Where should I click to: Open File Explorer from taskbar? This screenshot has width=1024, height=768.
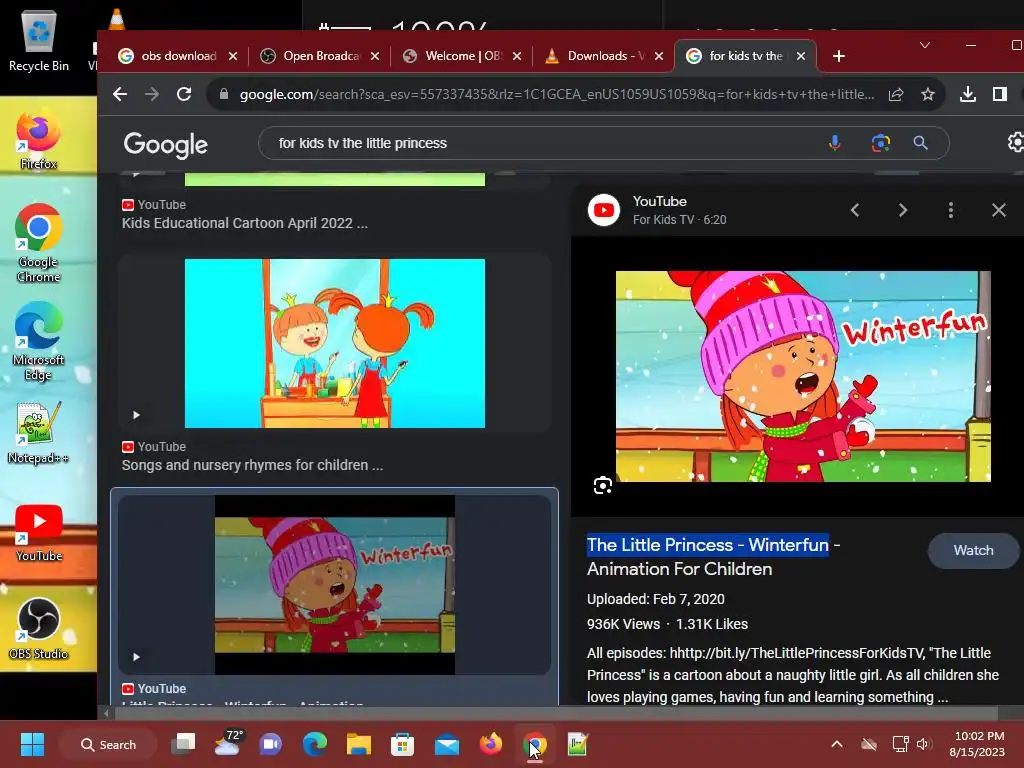coord(359,744)
